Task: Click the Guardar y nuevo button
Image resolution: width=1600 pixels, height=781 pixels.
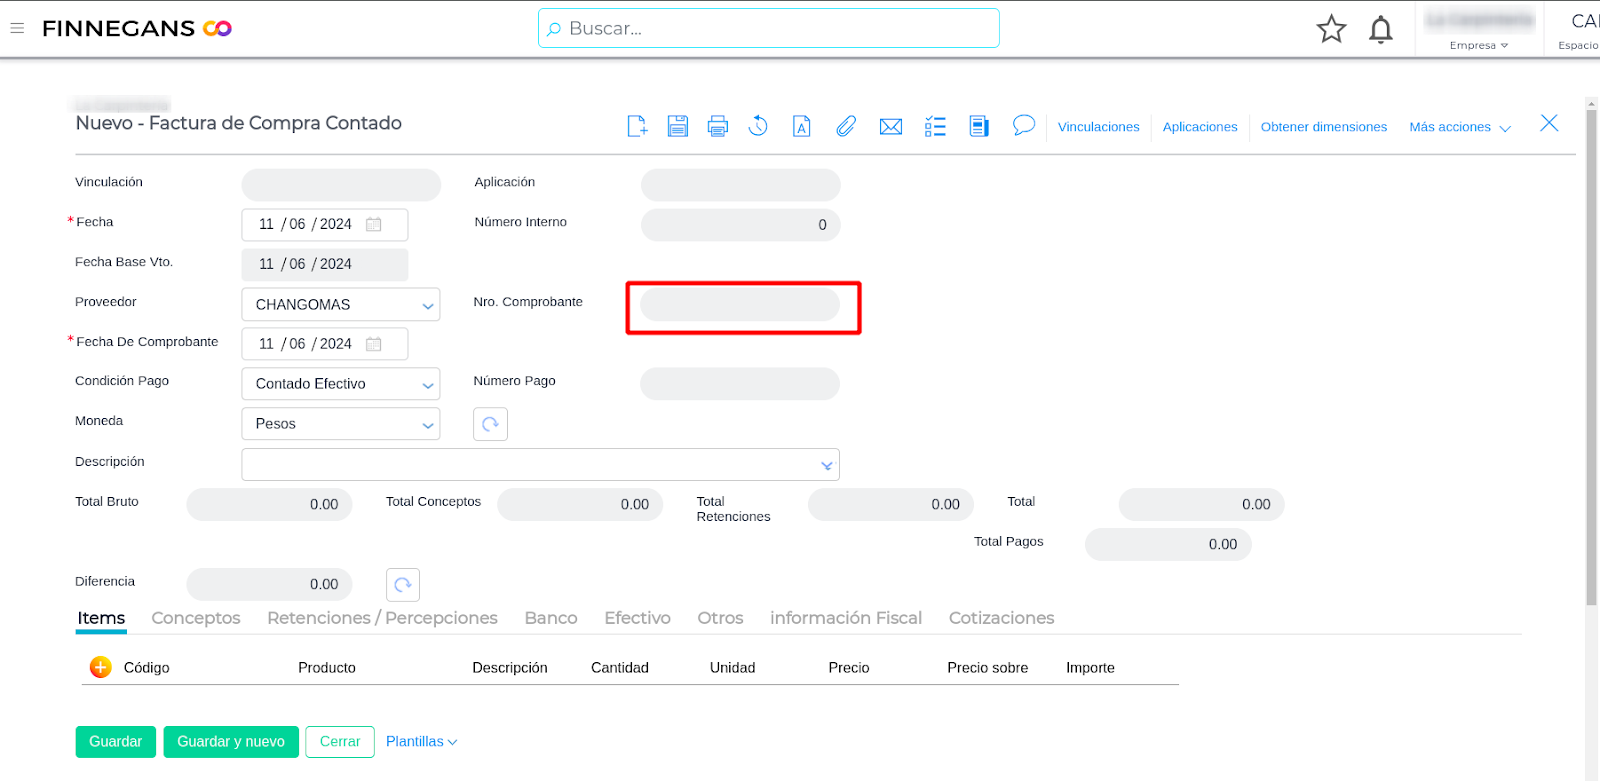Action: pyautogui.click(x=231, y=742)
